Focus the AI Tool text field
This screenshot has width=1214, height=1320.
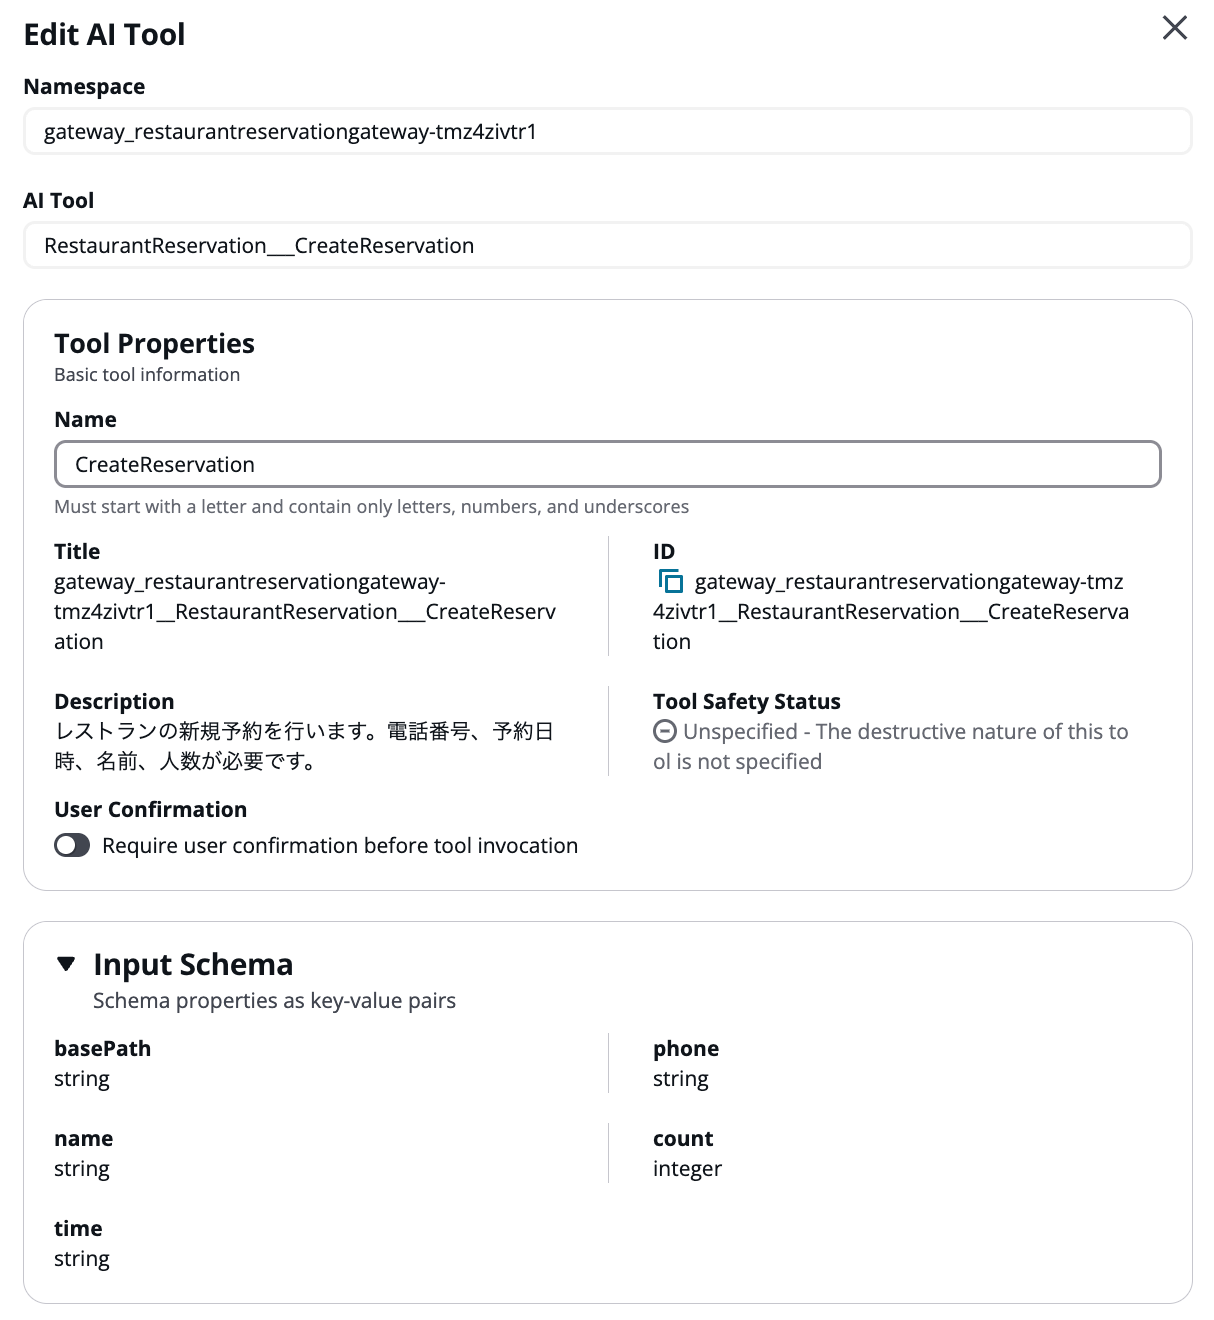click(x=607, y=246)
